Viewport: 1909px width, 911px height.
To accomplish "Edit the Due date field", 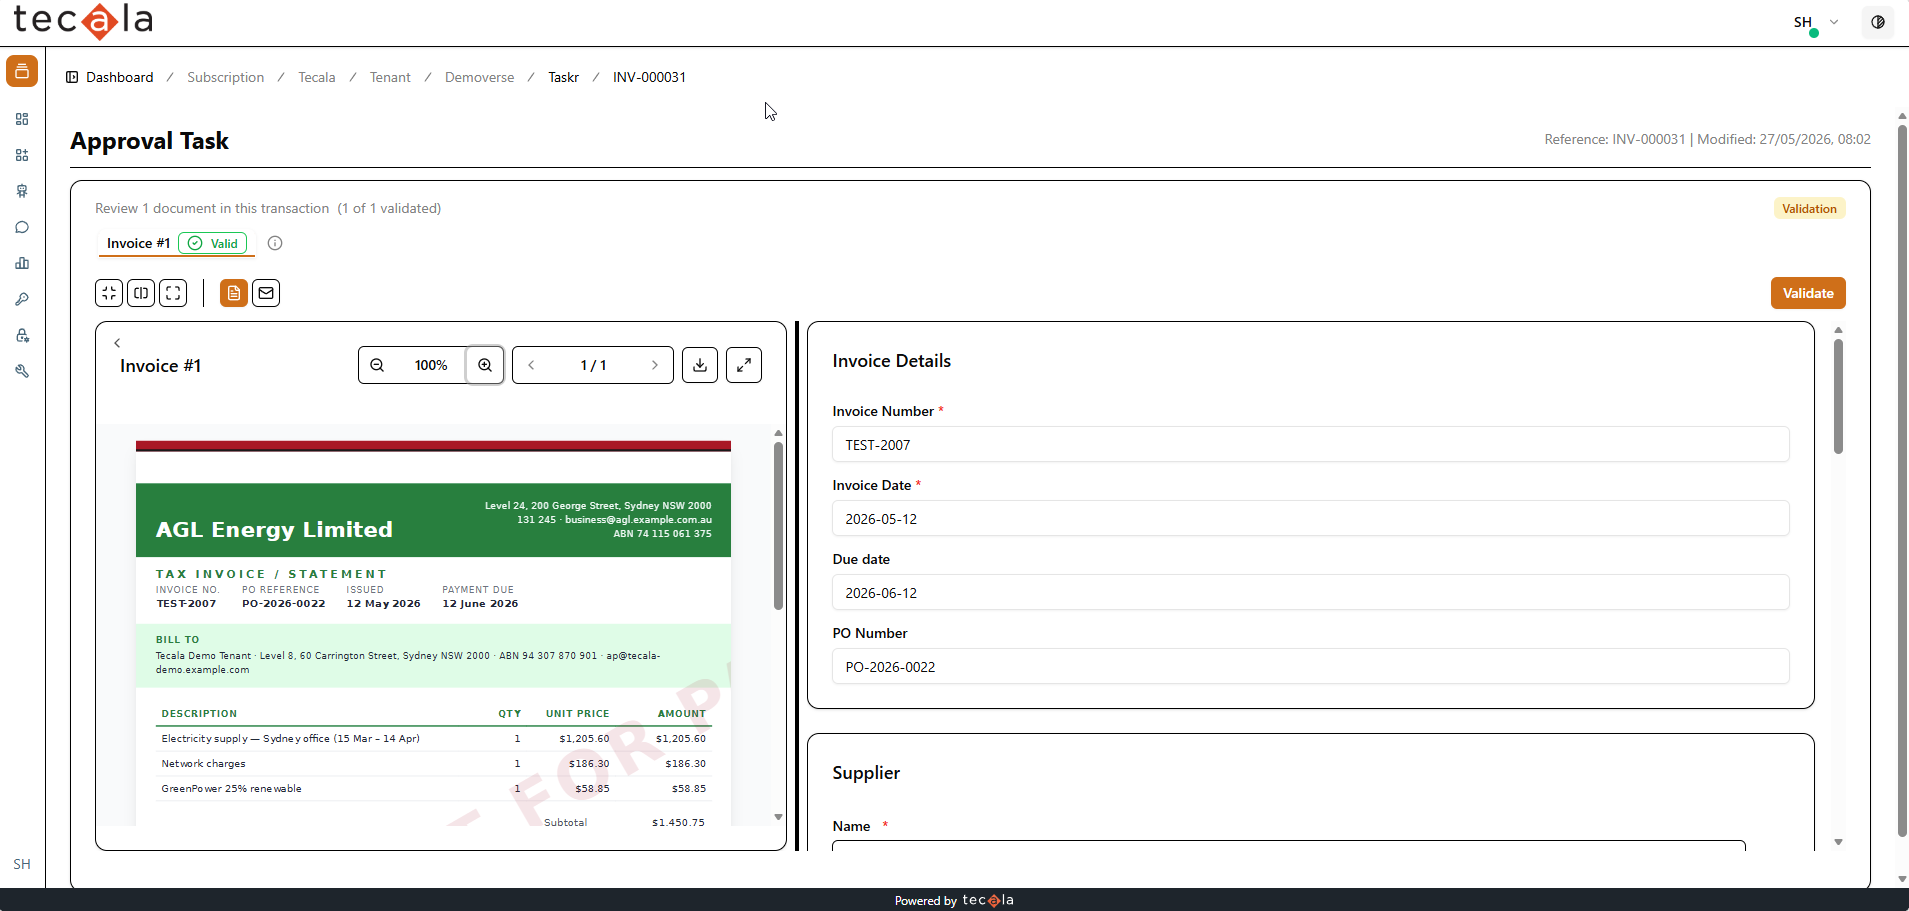I will point(1310,593).
